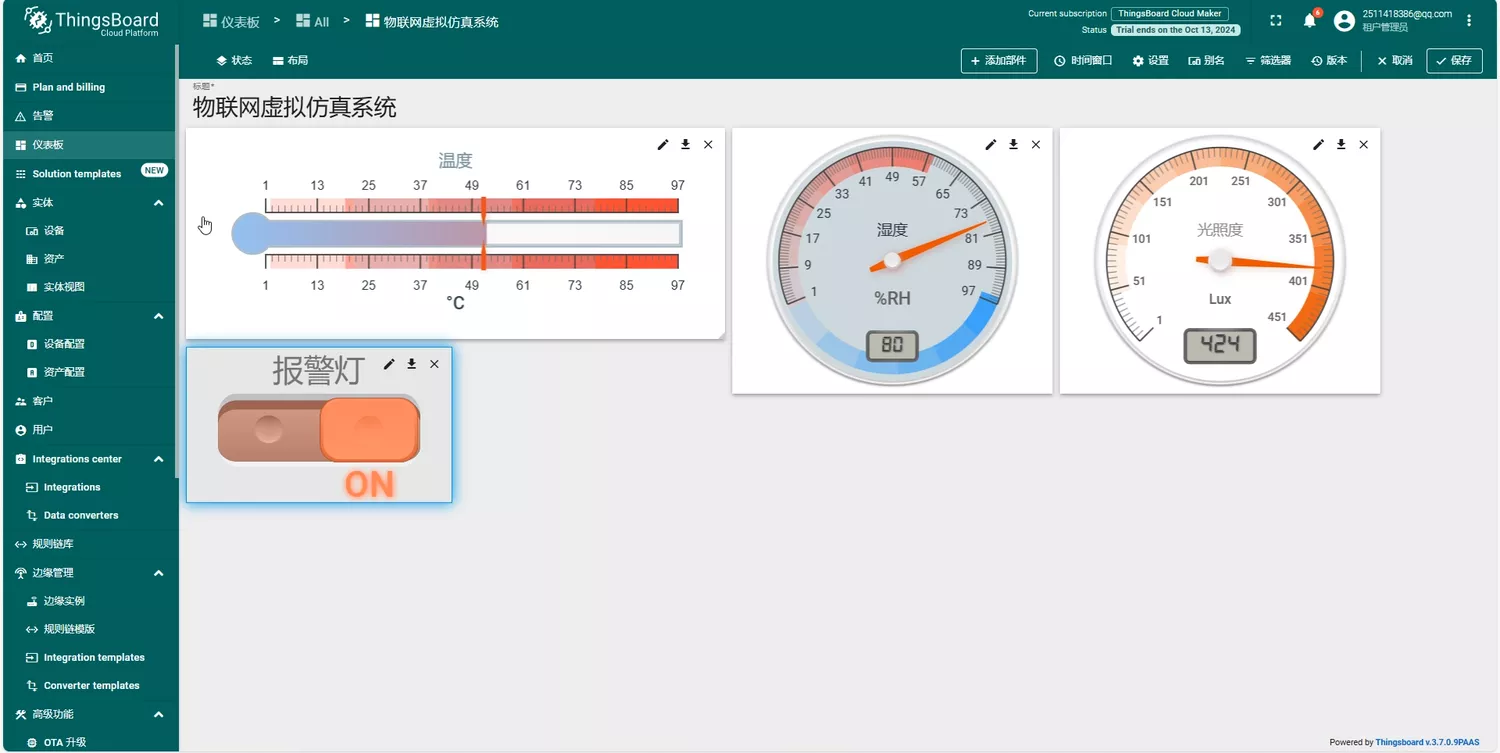Click the temperature thermometer bar
1500x753 pixels.
457,234
